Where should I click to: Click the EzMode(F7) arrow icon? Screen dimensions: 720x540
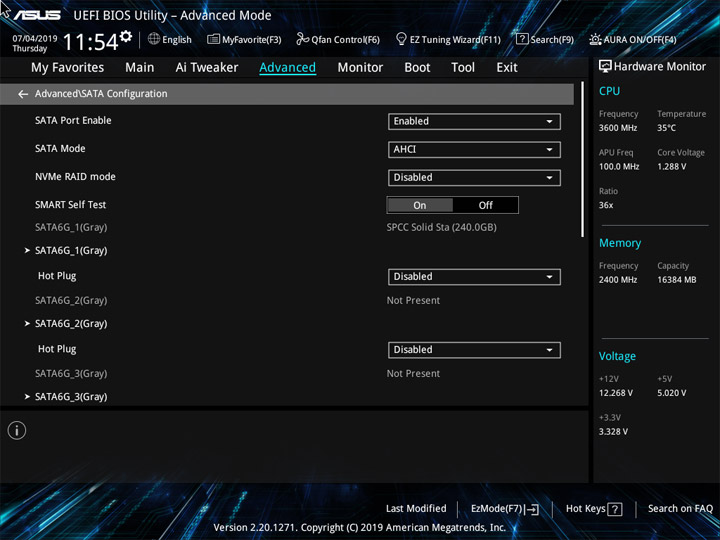point(532,509)
